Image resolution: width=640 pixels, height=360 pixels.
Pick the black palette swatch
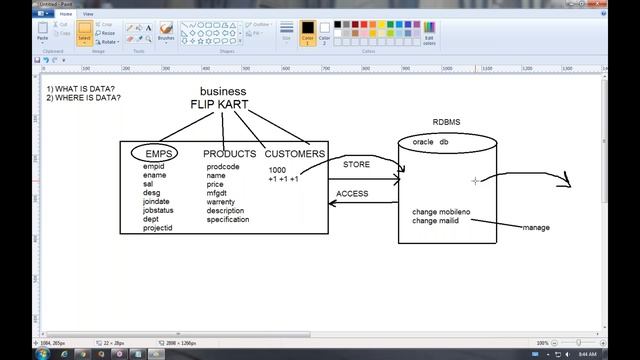tap(338, 24)
